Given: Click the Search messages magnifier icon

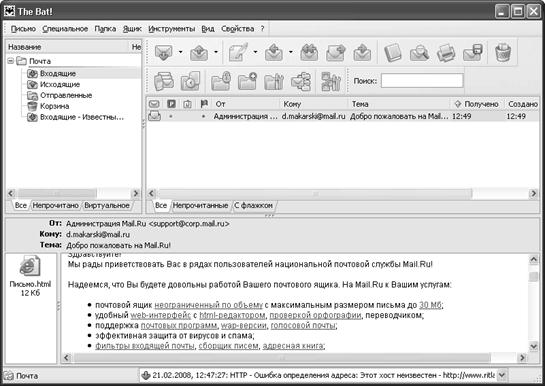Looking at the screenshot, I should pos(419,53).
